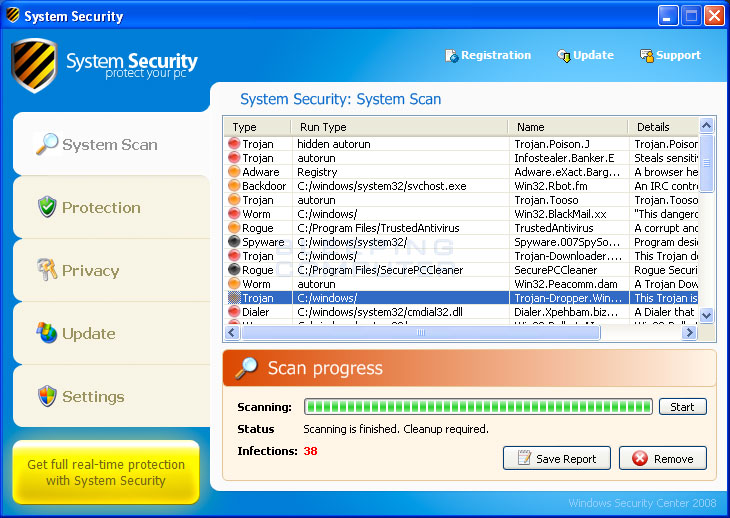The image size is (730, 518).
Task: Select the Adware.eXact.Barg... name cell
Action: [567, 172]
